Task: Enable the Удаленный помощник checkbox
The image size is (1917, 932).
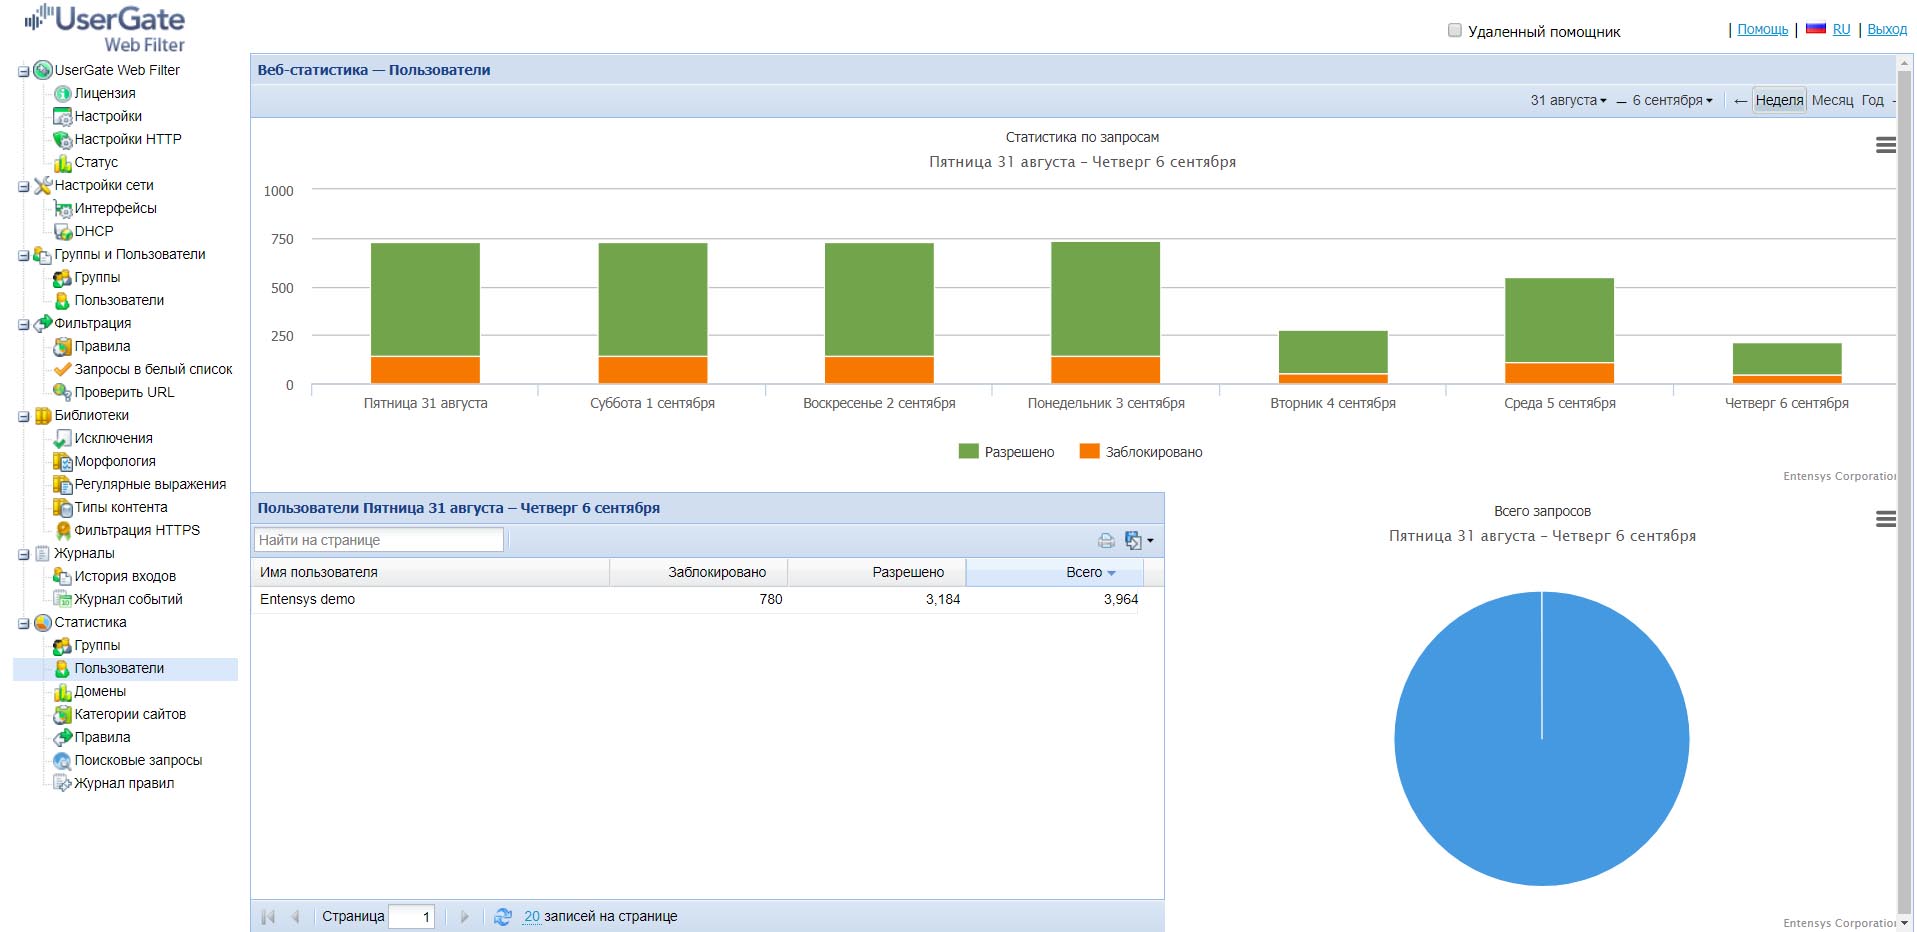Action: (1455, 30)
